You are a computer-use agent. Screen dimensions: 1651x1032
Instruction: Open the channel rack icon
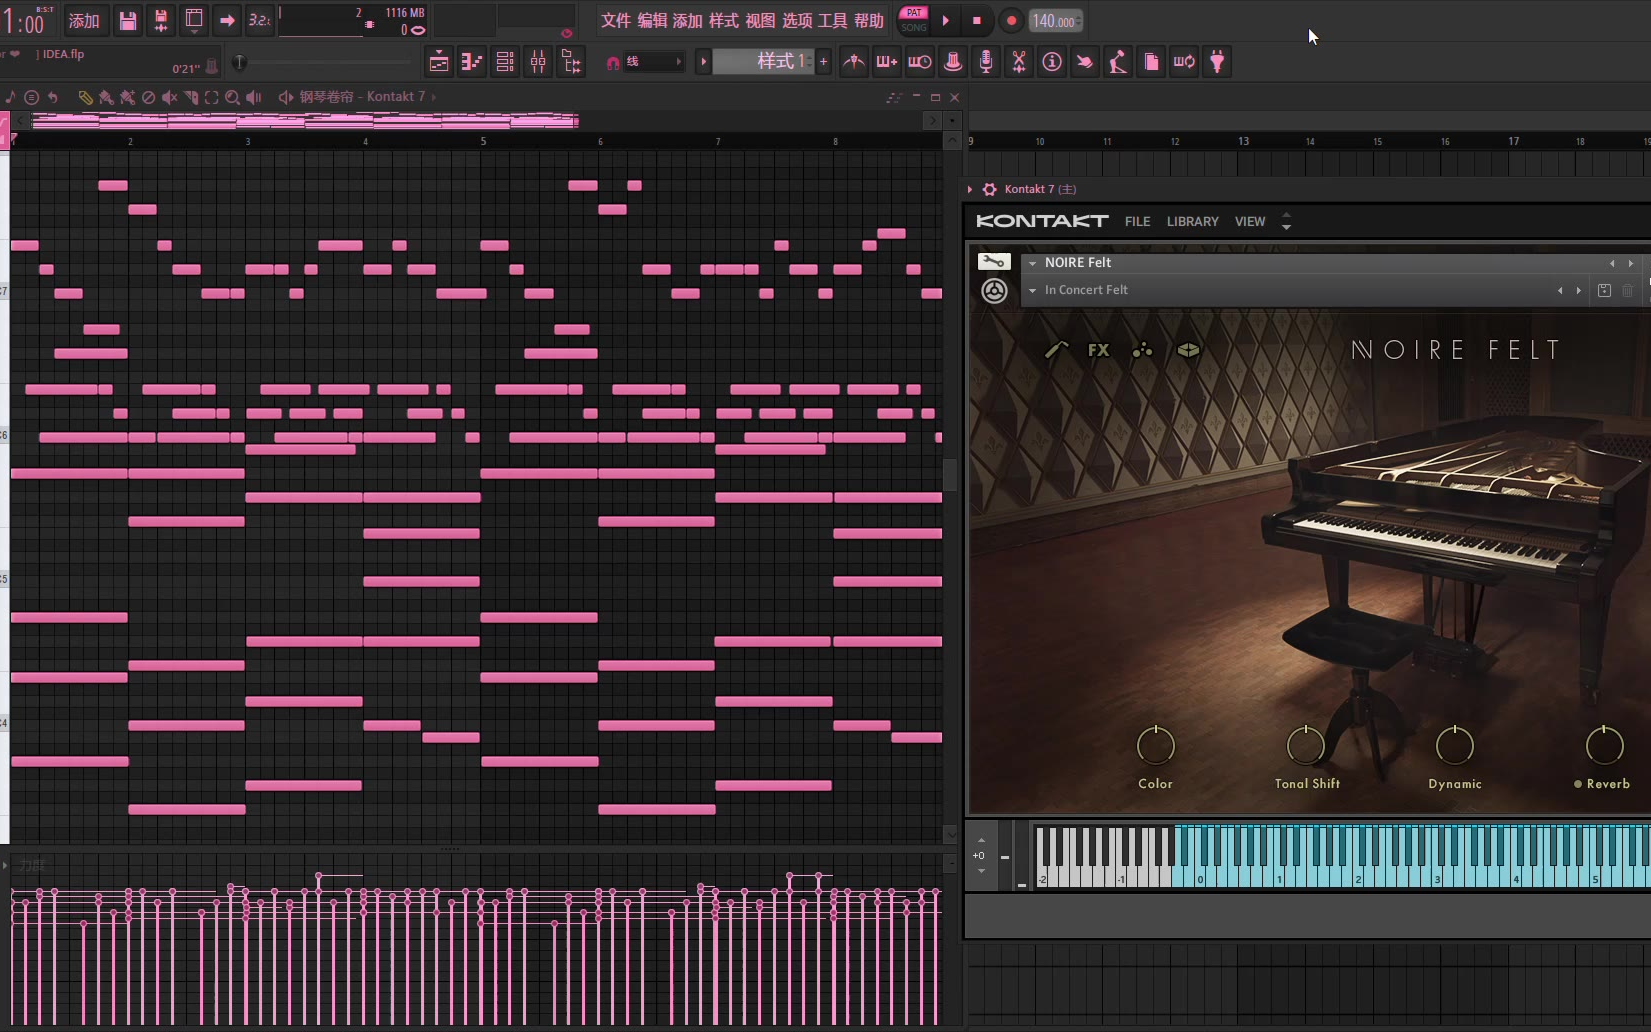coord(505,62)
